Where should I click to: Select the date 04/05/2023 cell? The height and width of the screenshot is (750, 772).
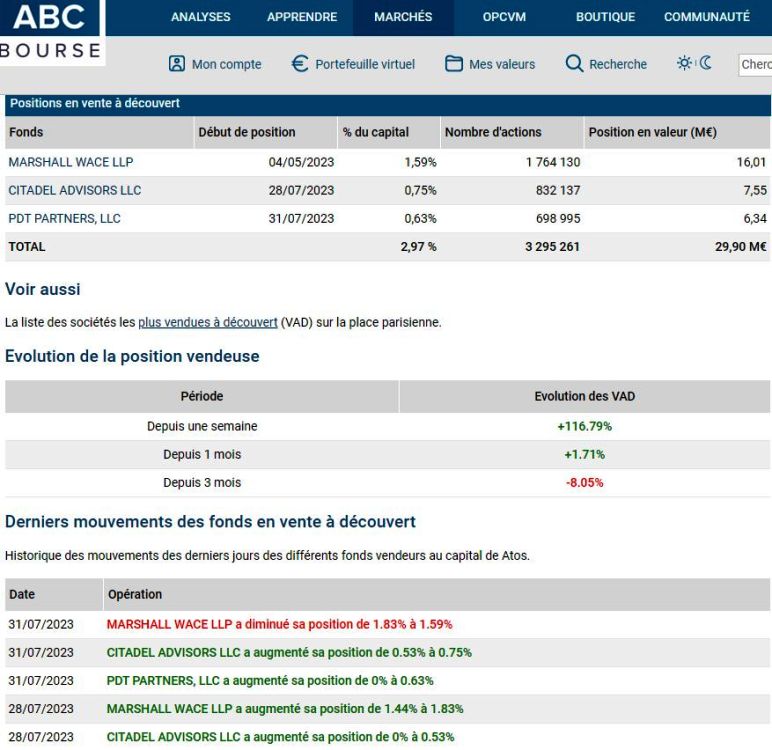[301, 162]
